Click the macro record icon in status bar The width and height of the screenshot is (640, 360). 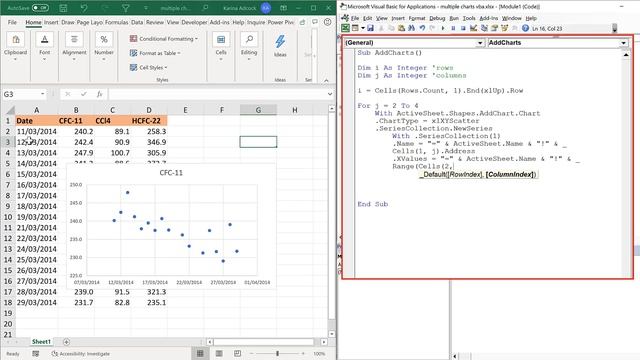36,353
